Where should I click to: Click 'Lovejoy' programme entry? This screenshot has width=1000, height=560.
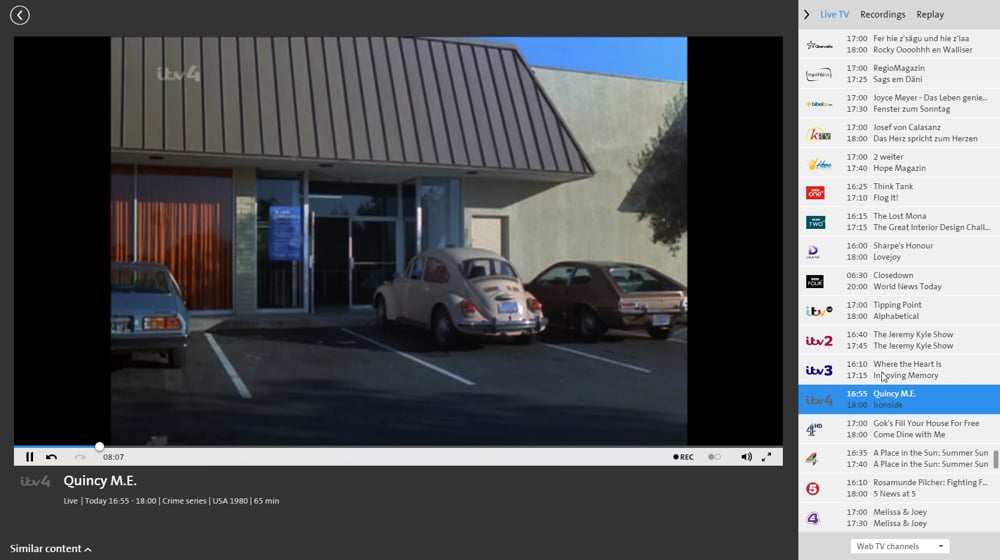point(887,257)
